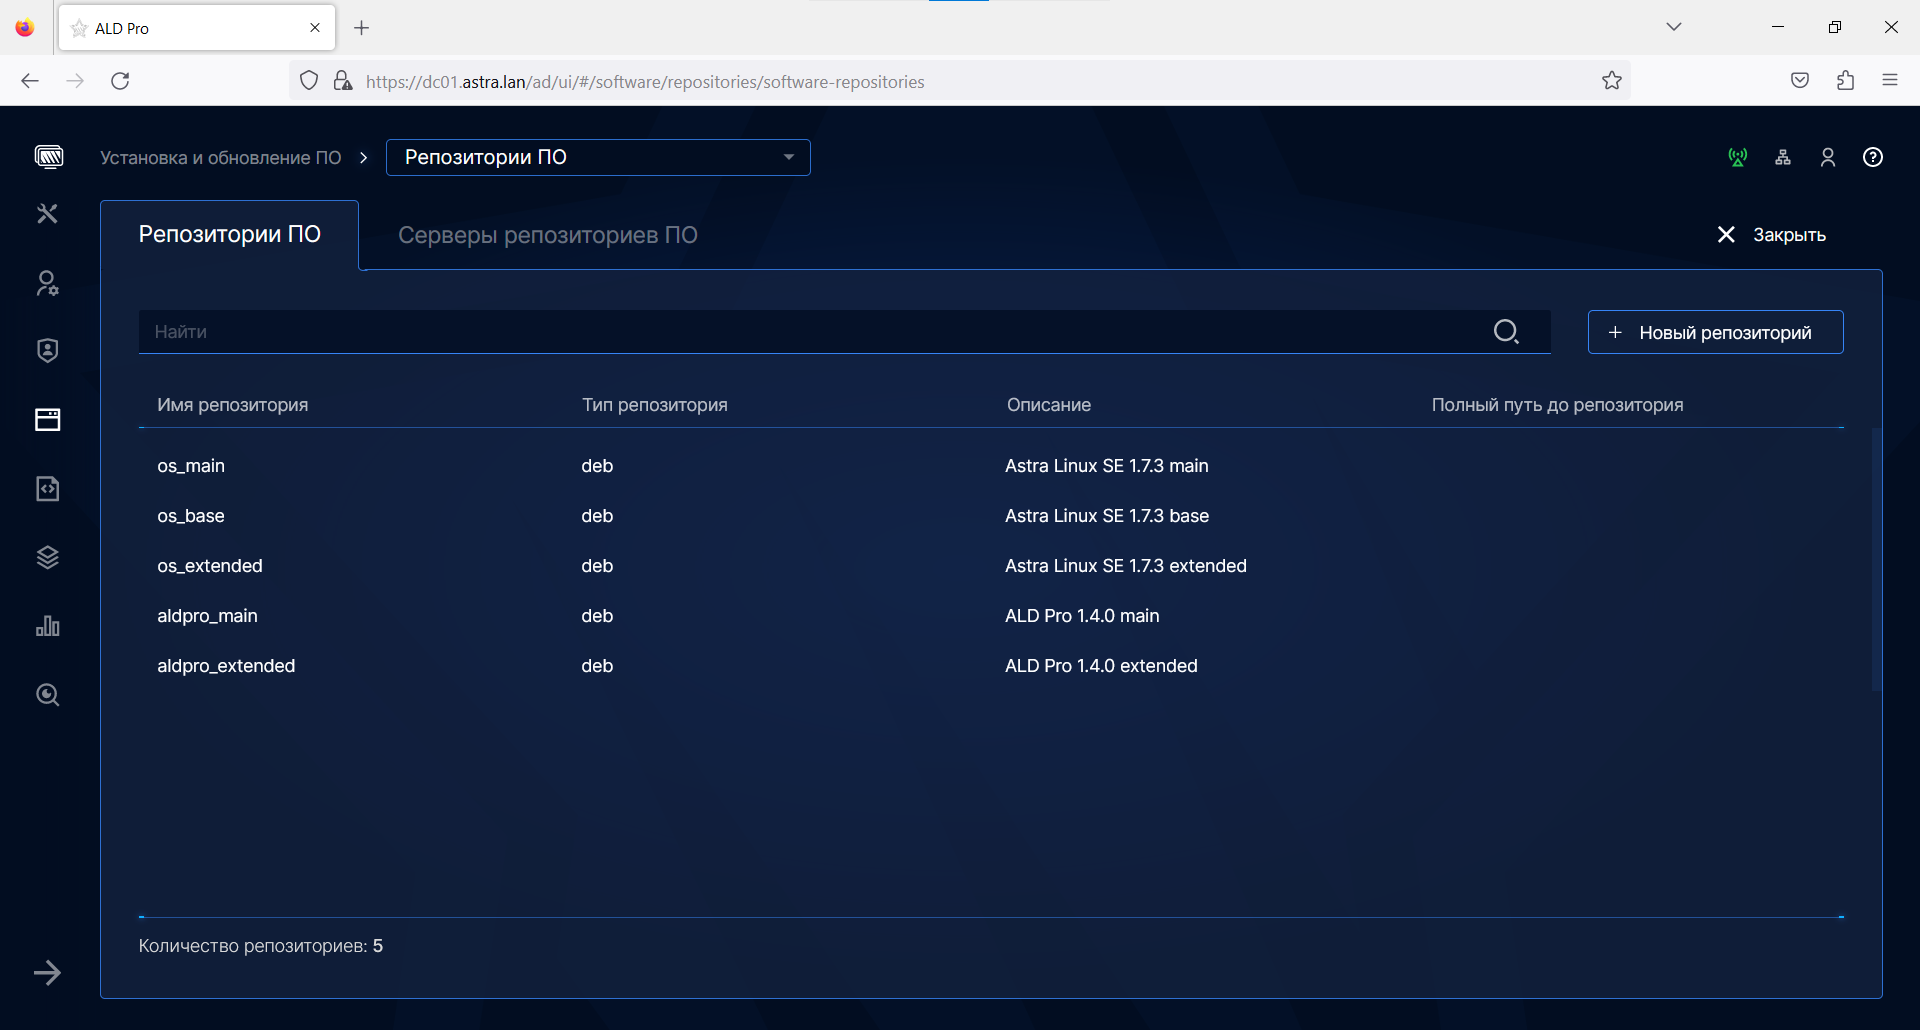The image size is (1920, 1030).
Task: Open the crossed tools settings sidebar icon
Action: [x=47, y=214]
